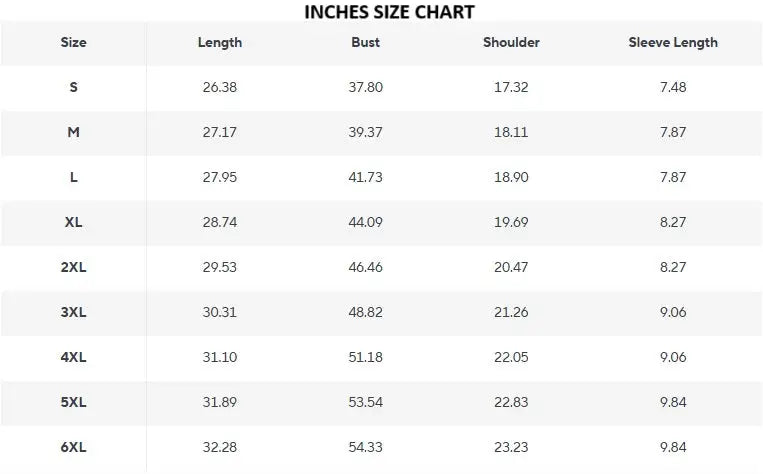Select the 2XL size row label

[73, 267]
